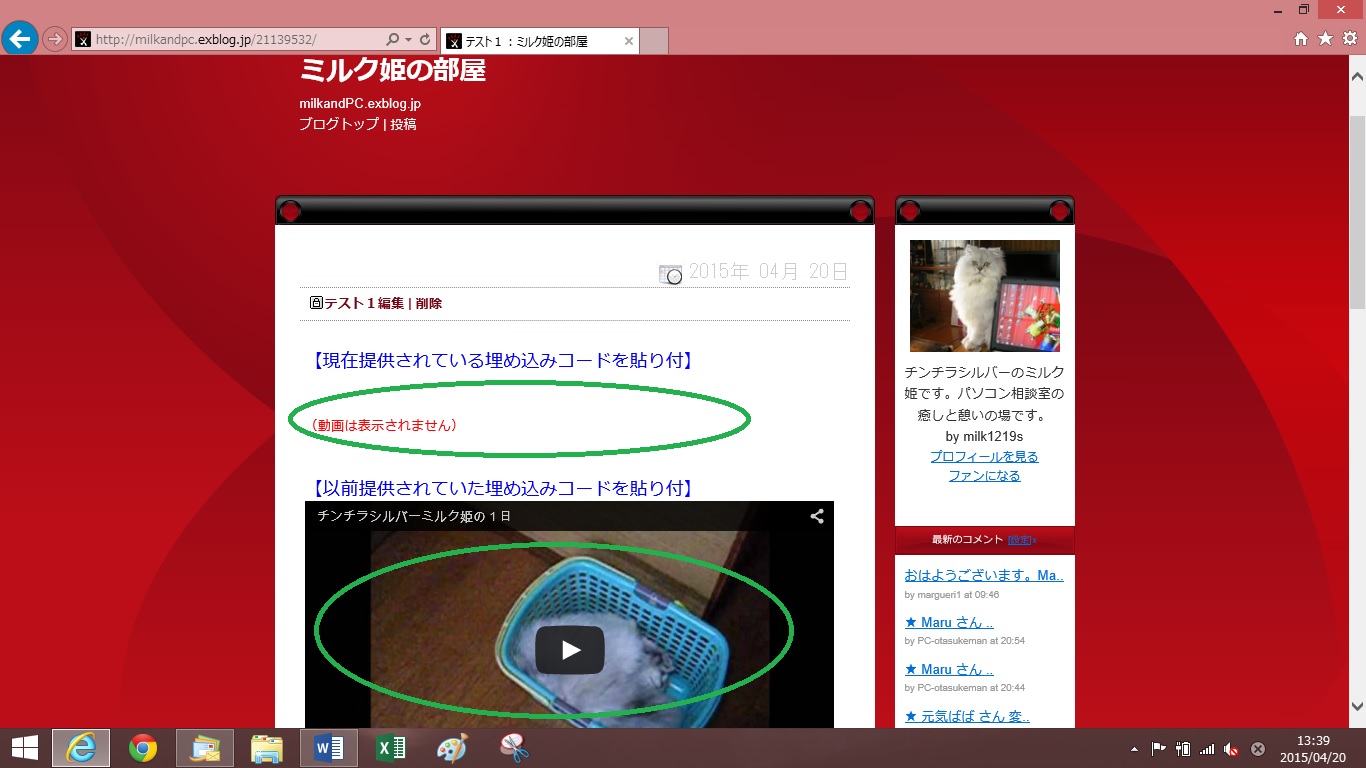Switch to Internet Explorer on taskbar

click(x=81, y=748)
